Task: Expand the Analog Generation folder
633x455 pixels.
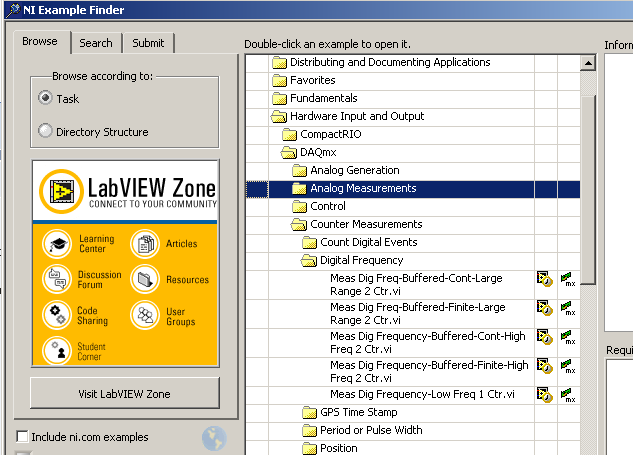Action: point(299,170)
